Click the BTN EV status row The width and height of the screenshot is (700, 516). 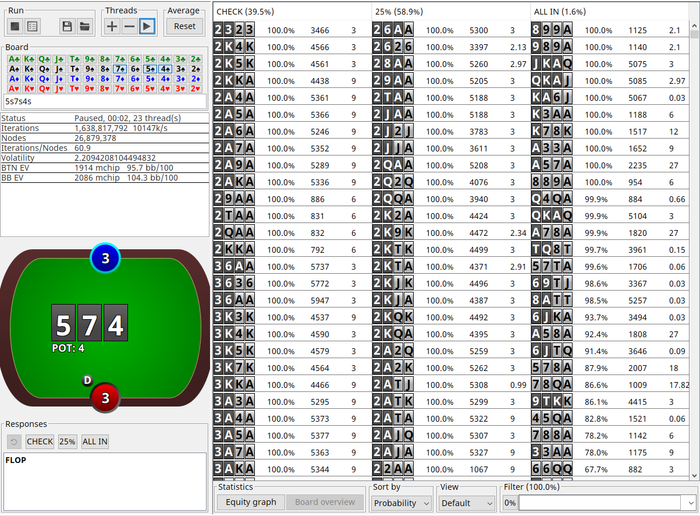click(x=104, y=168)
